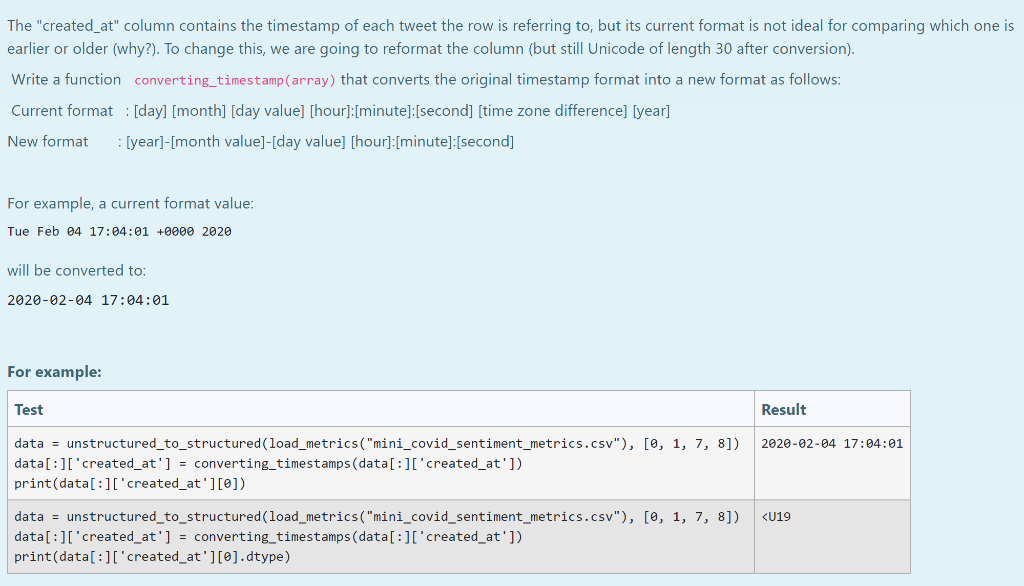Image resolution: width=1024 pixels, height=586 pixels.
Task: Click the 'will be converted to:' text
Action: click(x=76, y=270)
